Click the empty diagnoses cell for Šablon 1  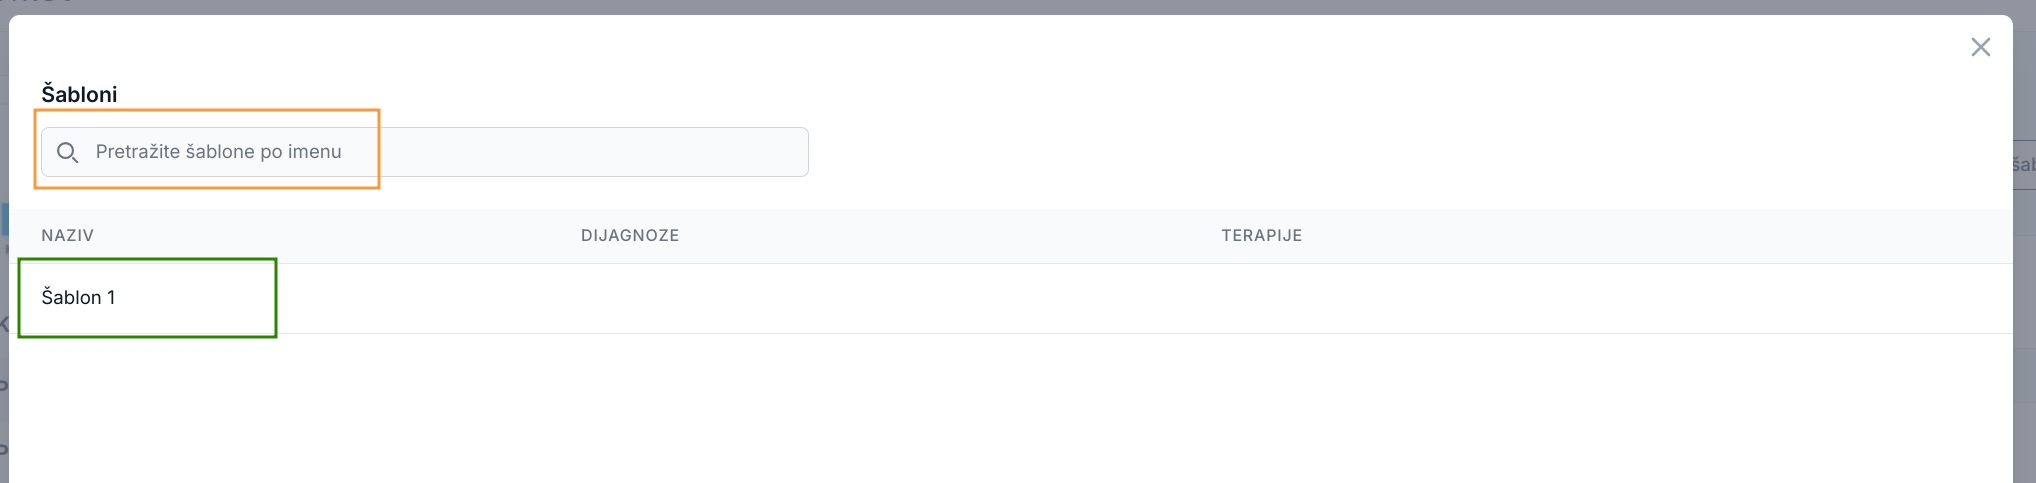800,298
